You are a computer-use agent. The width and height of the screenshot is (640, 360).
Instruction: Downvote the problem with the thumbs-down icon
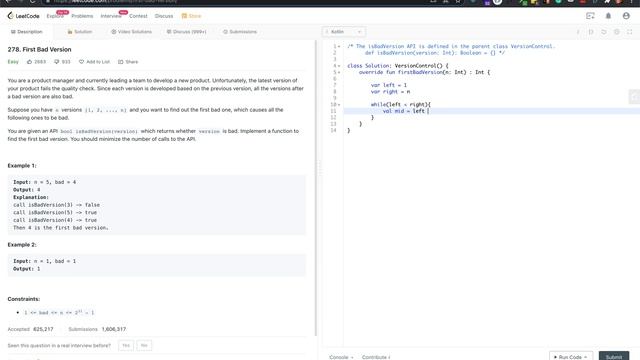coord(57,62)
